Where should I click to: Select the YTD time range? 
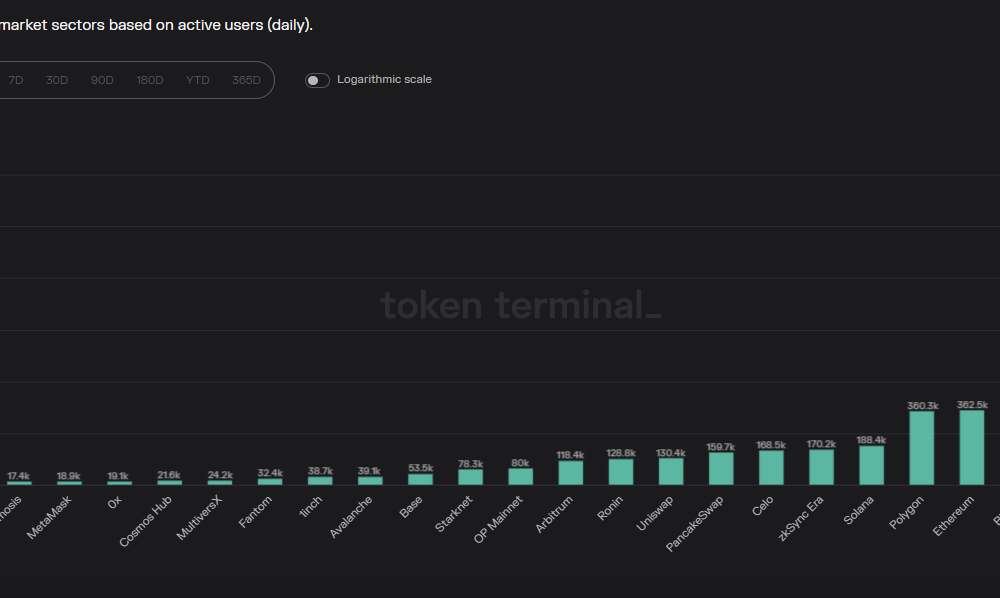pyautogui.click(x=198, y=80)
